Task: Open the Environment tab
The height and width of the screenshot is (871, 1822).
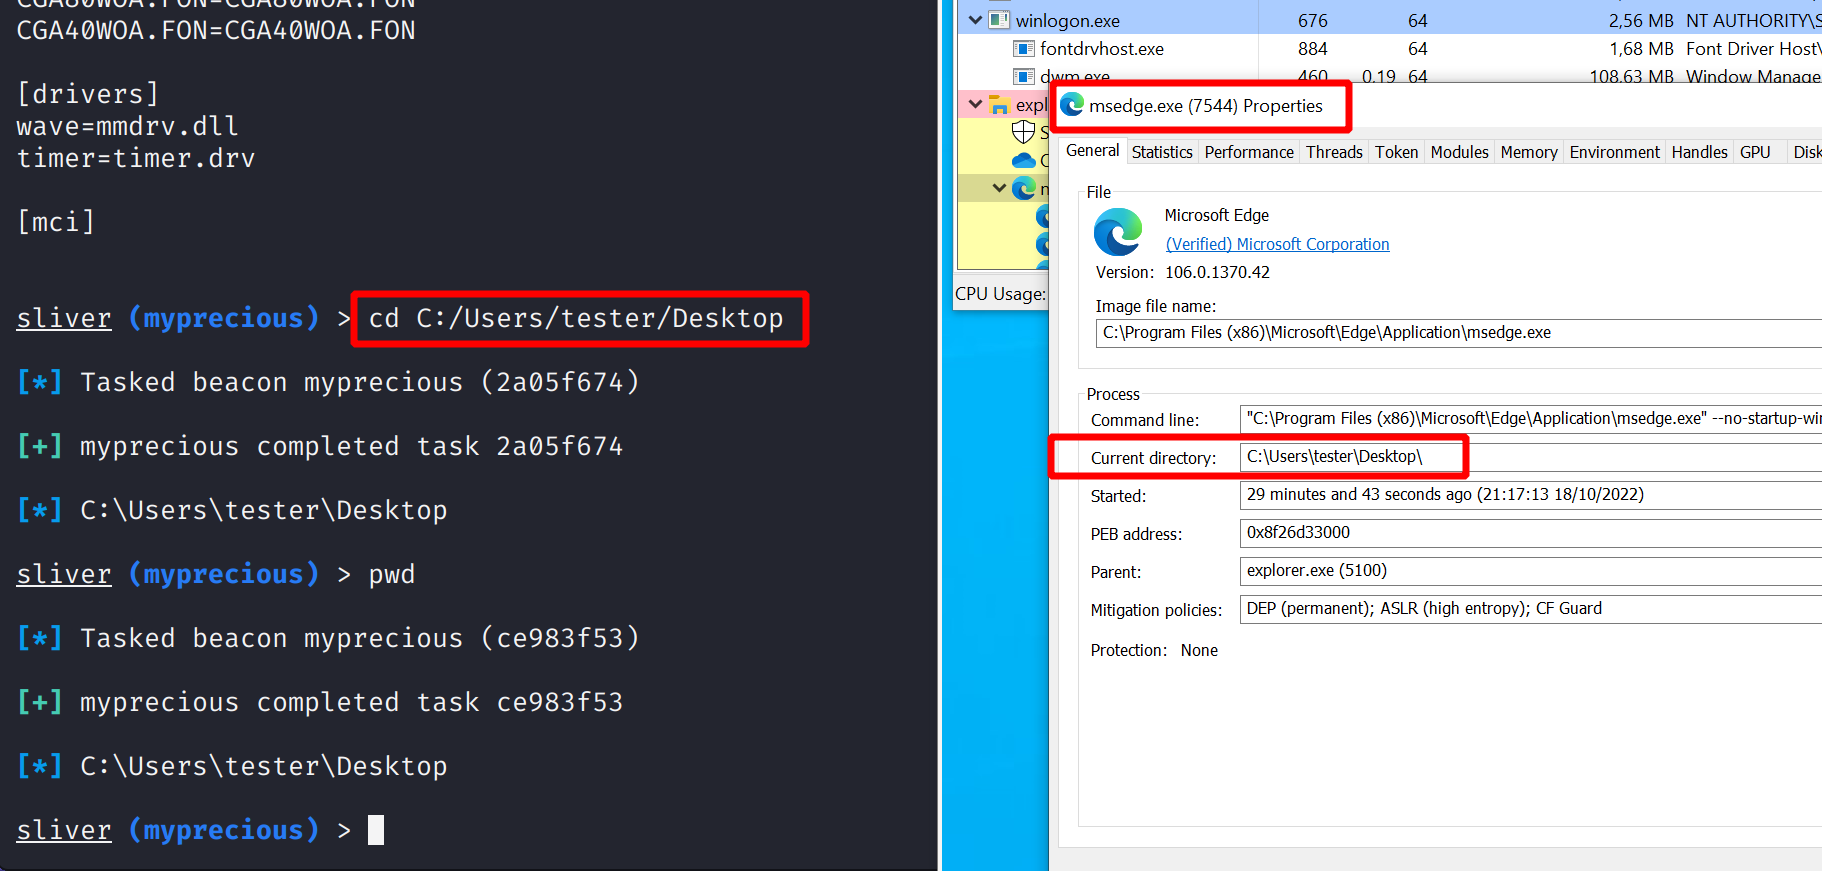Action: (1614, 152)
